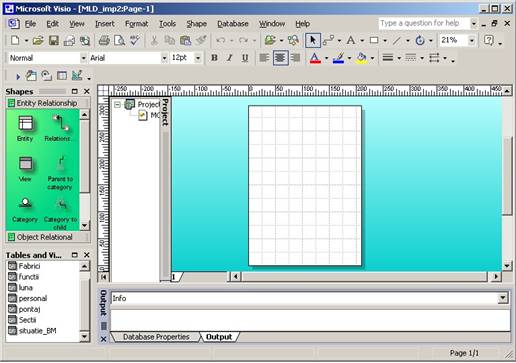Click the Save icon in toolbar
Screen dimensions: 516x363
(x=54, y=40)
